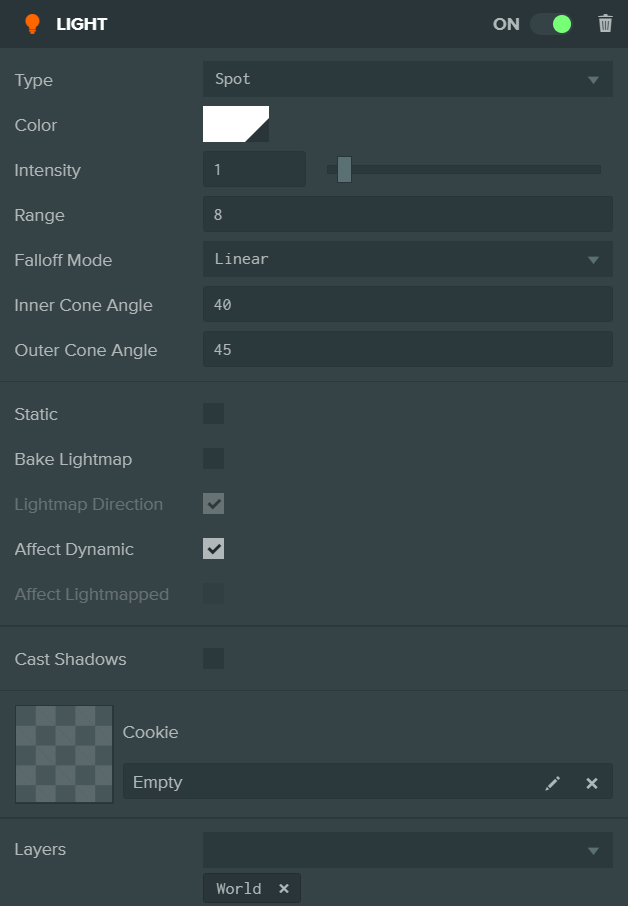
Task: Uncheck the Affect Dynamic checkbox
Action: 213,549
